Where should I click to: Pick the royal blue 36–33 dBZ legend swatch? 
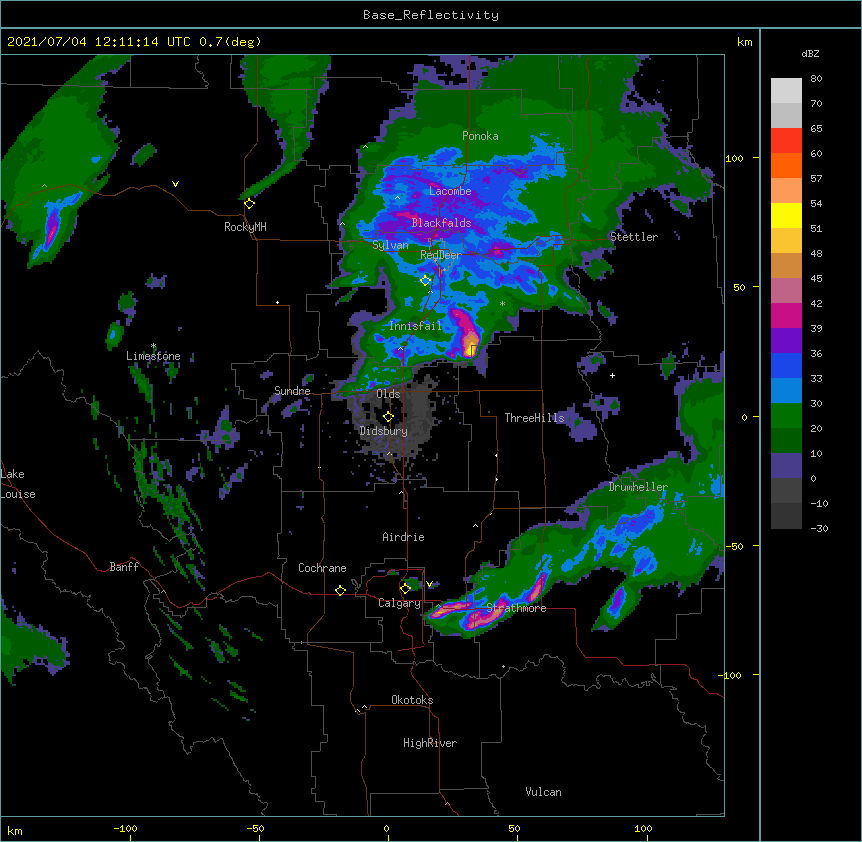tap(786, 365)
